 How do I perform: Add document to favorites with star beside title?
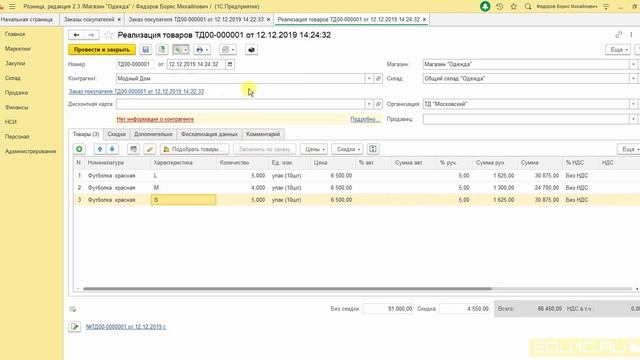coord(108,35)
